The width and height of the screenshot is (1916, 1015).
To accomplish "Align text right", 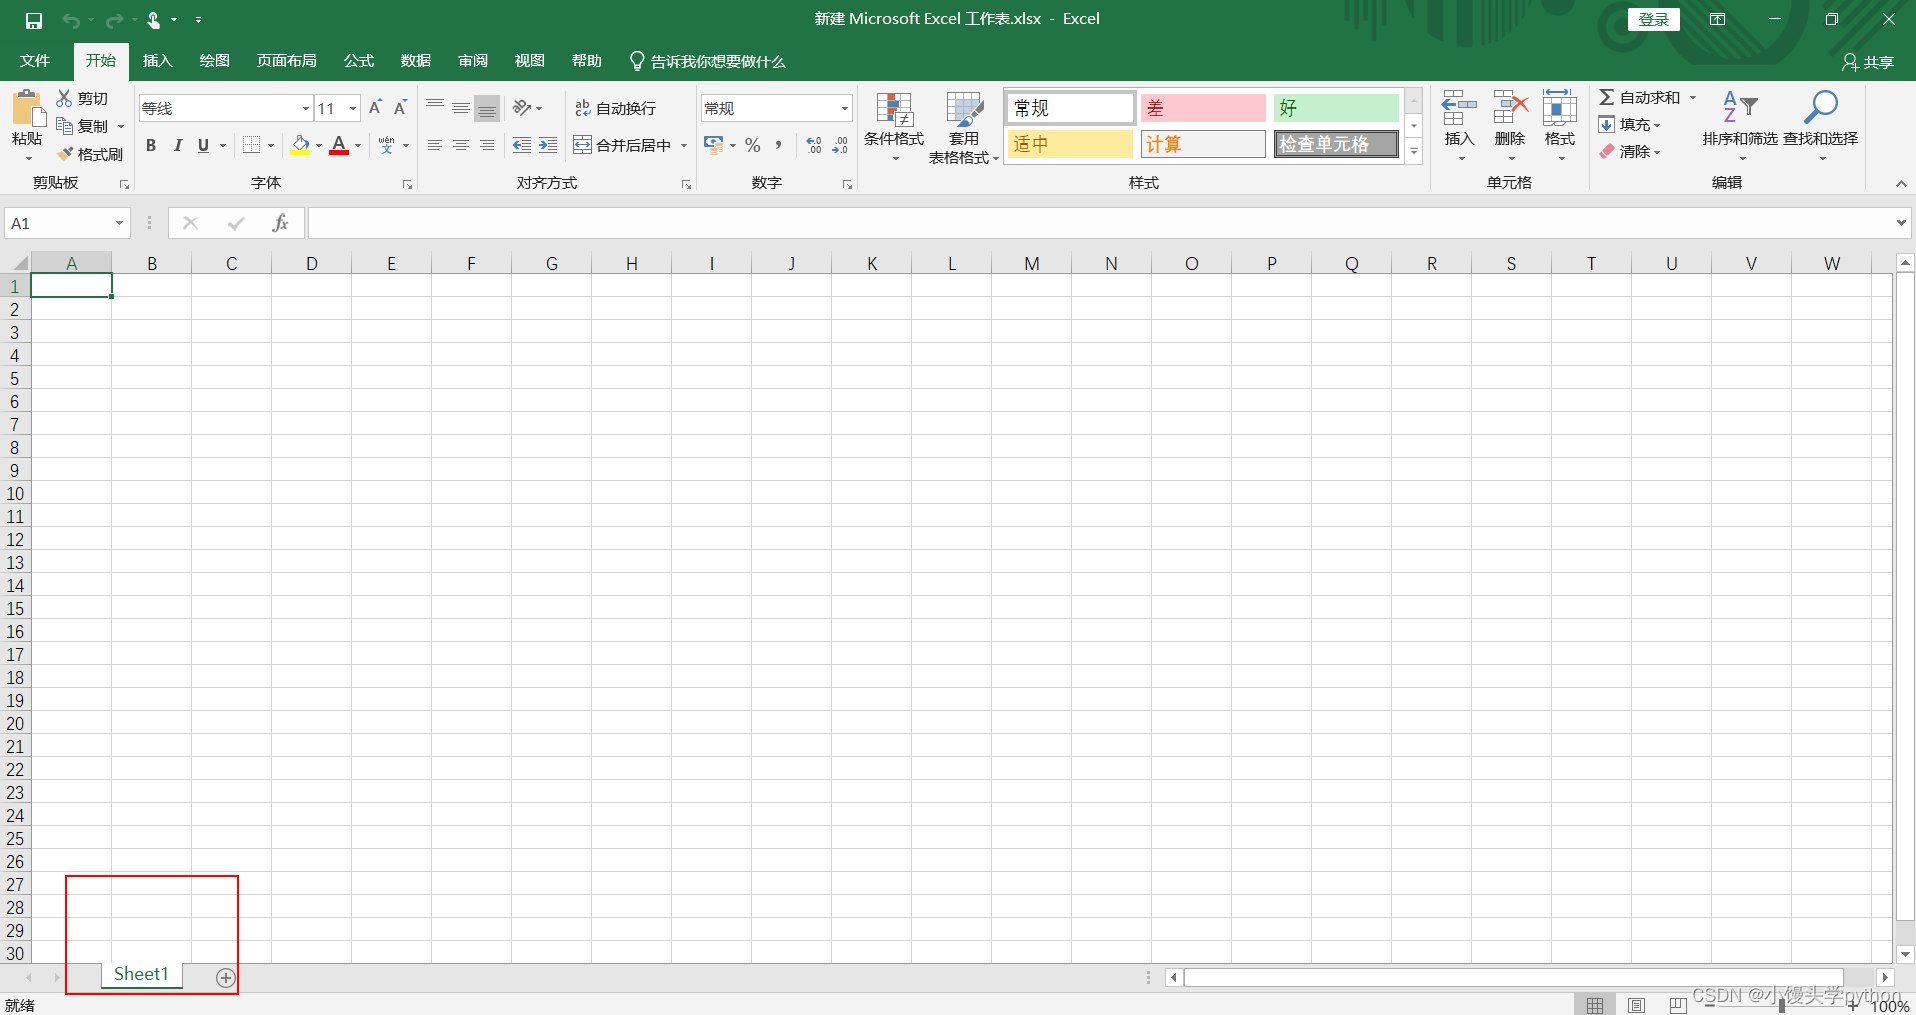I will (487, 145).
